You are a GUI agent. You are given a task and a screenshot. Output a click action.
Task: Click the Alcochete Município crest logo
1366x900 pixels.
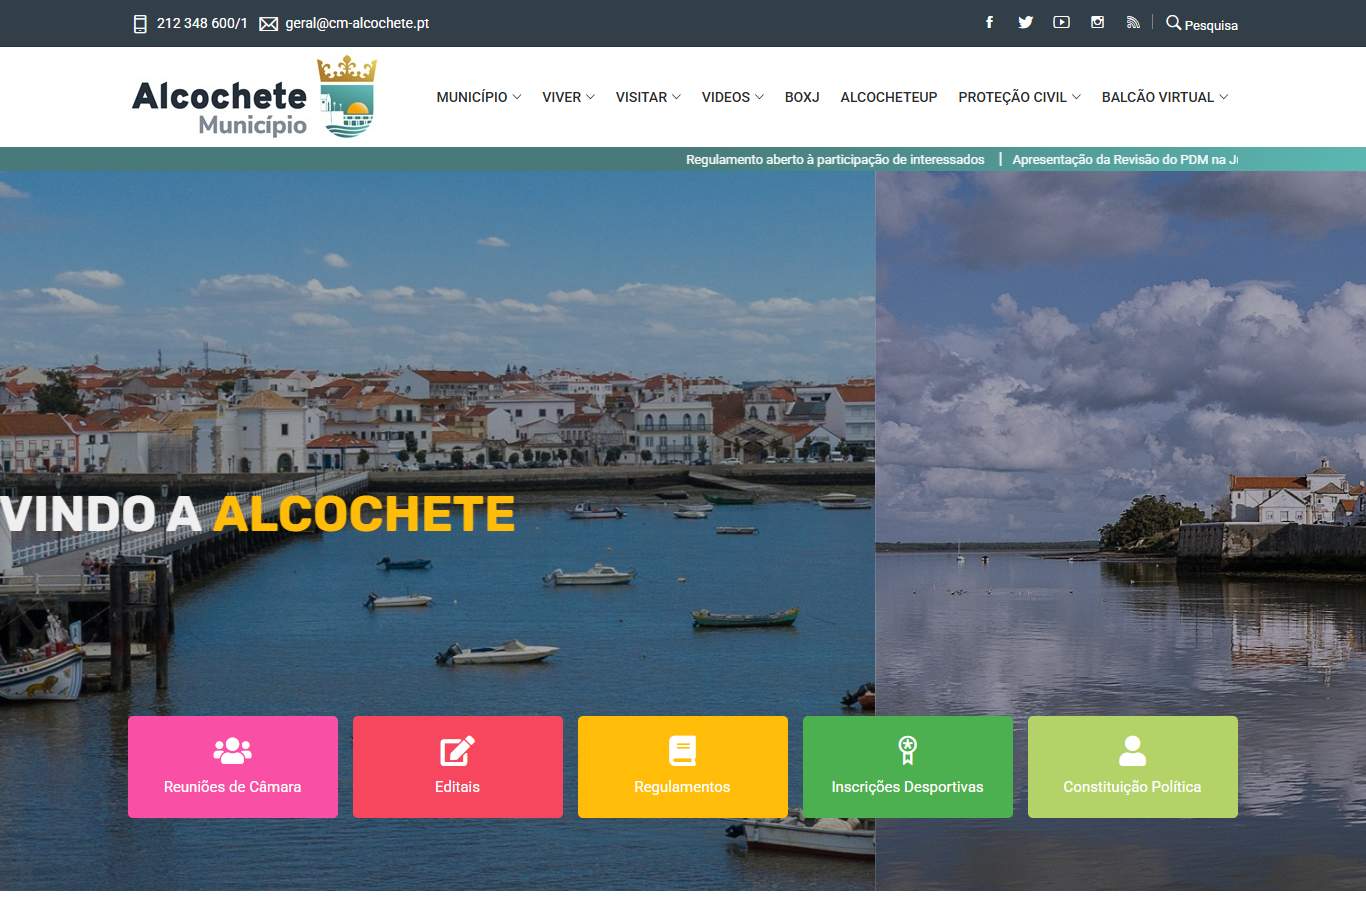click(x=346, y=96)
